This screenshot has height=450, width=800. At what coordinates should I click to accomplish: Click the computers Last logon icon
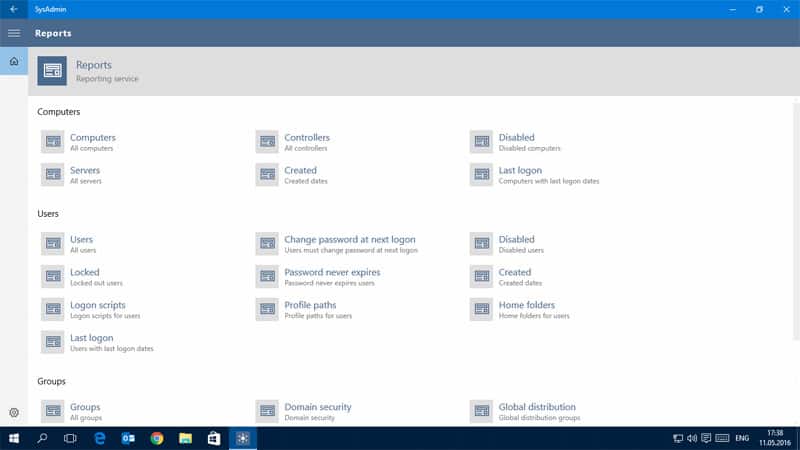click(x=481, y=174)
